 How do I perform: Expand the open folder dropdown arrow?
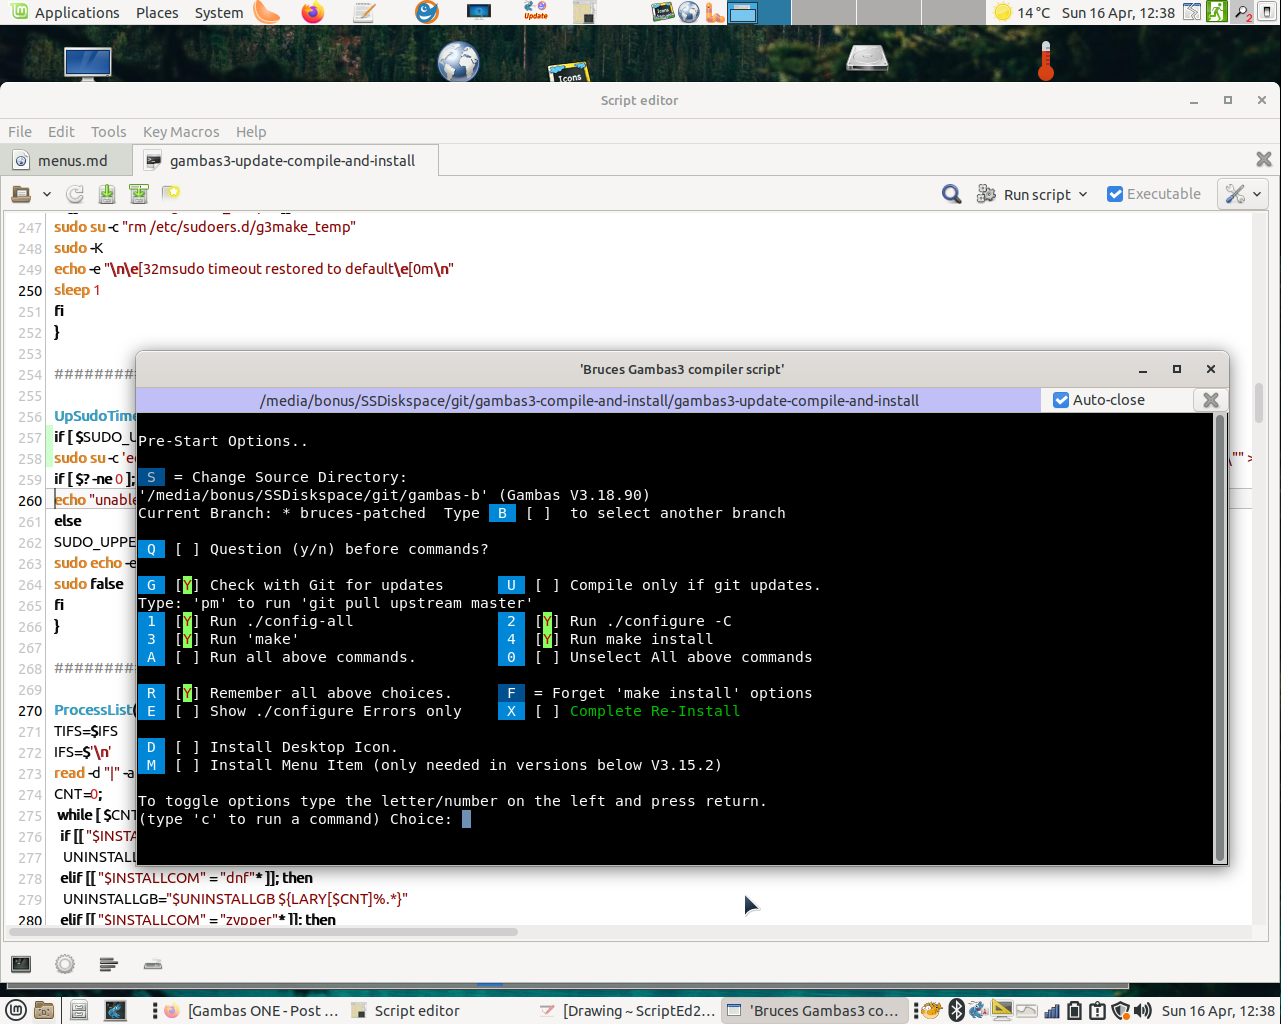pos(46,195)
